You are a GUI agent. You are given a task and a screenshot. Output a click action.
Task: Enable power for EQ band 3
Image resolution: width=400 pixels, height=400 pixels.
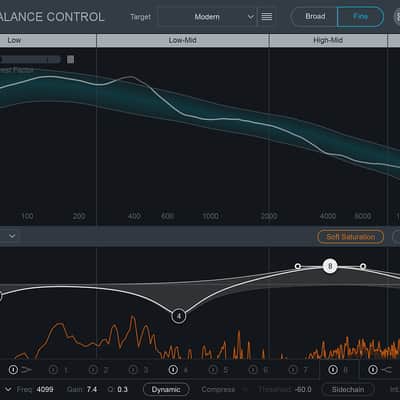[x=133, y=370]
